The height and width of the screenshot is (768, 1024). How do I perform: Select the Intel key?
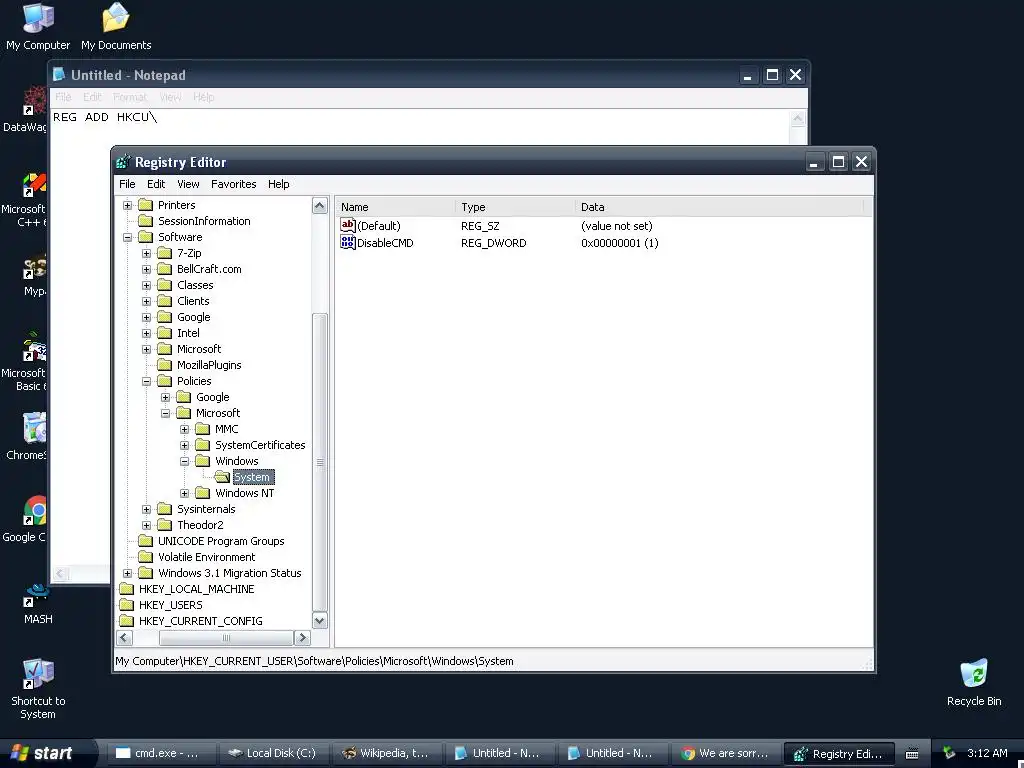[x=188, y=333]
